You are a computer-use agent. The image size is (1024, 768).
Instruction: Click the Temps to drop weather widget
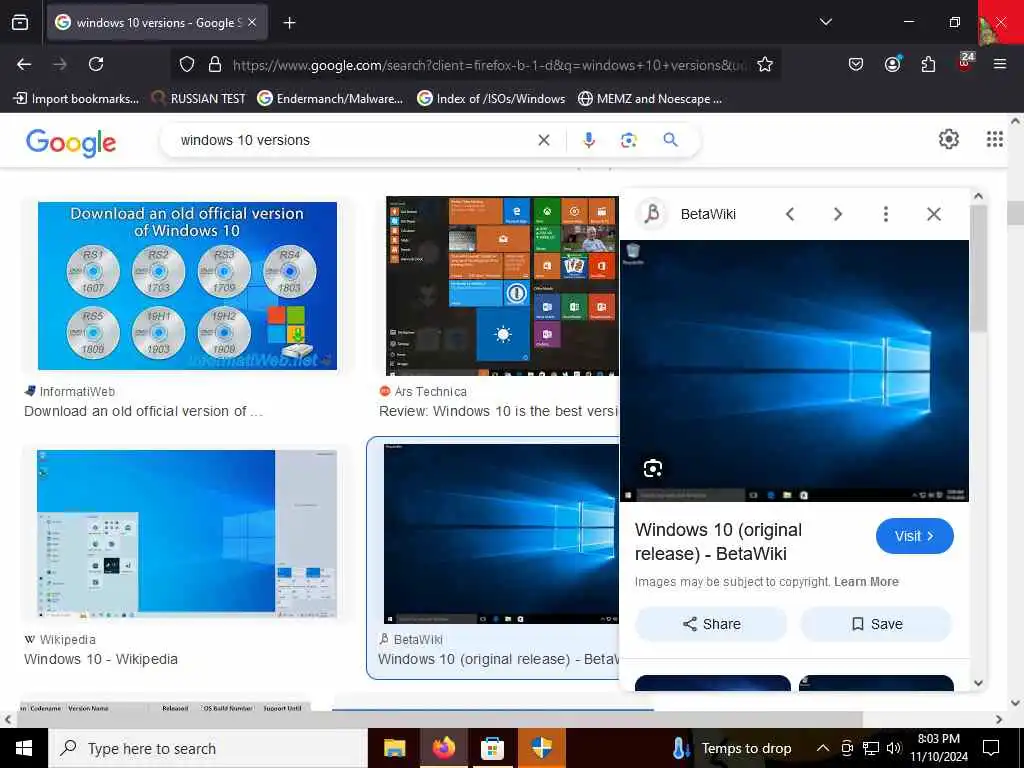(x=731, y=748)
